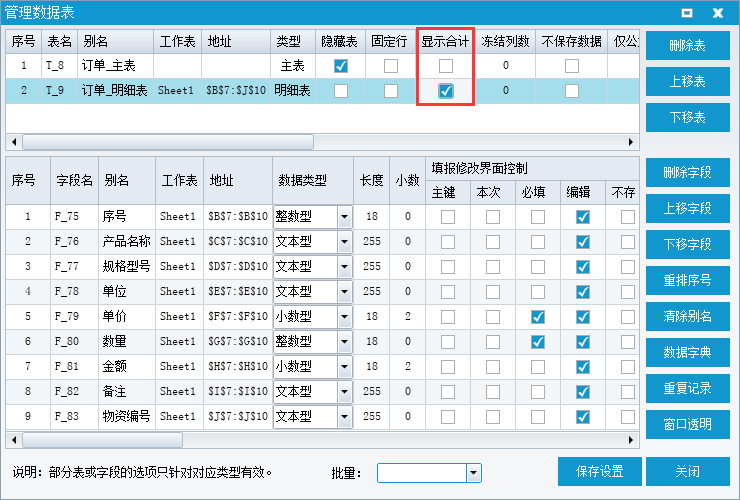Click right arrow of upper table scrollbar
740x500 pixels.
coord(631,142)
